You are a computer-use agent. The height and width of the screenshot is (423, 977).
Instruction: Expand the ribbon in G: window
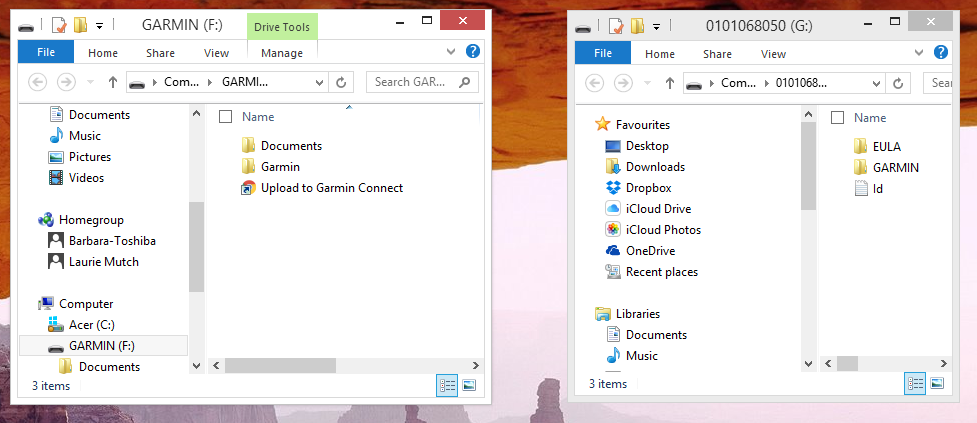pyautogui.click(x=919, y=52)
